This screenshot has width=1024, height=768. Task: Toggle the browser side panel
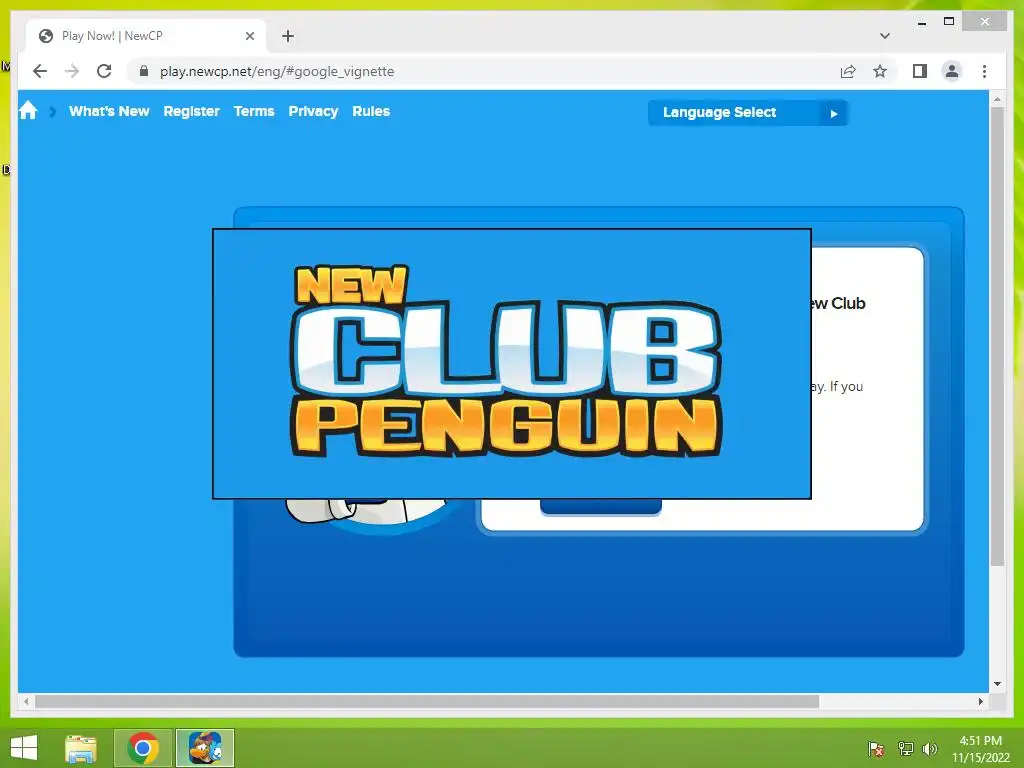click(x=920, y=71)
